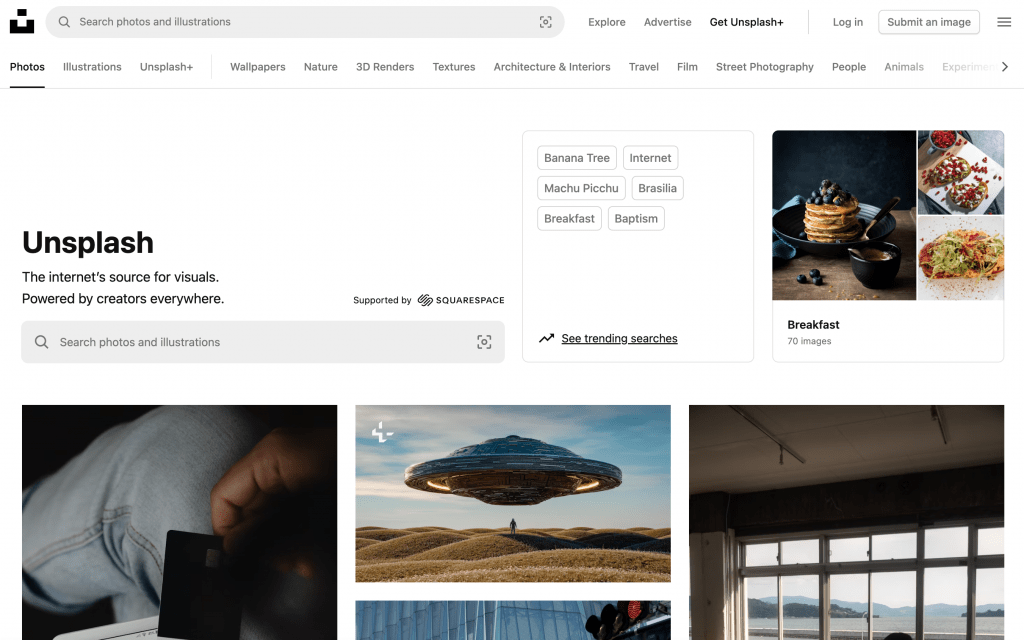Select the Architecture & Interiors category
The height and width of the screenshot is (640, 1024).
(x=551, y=67)
